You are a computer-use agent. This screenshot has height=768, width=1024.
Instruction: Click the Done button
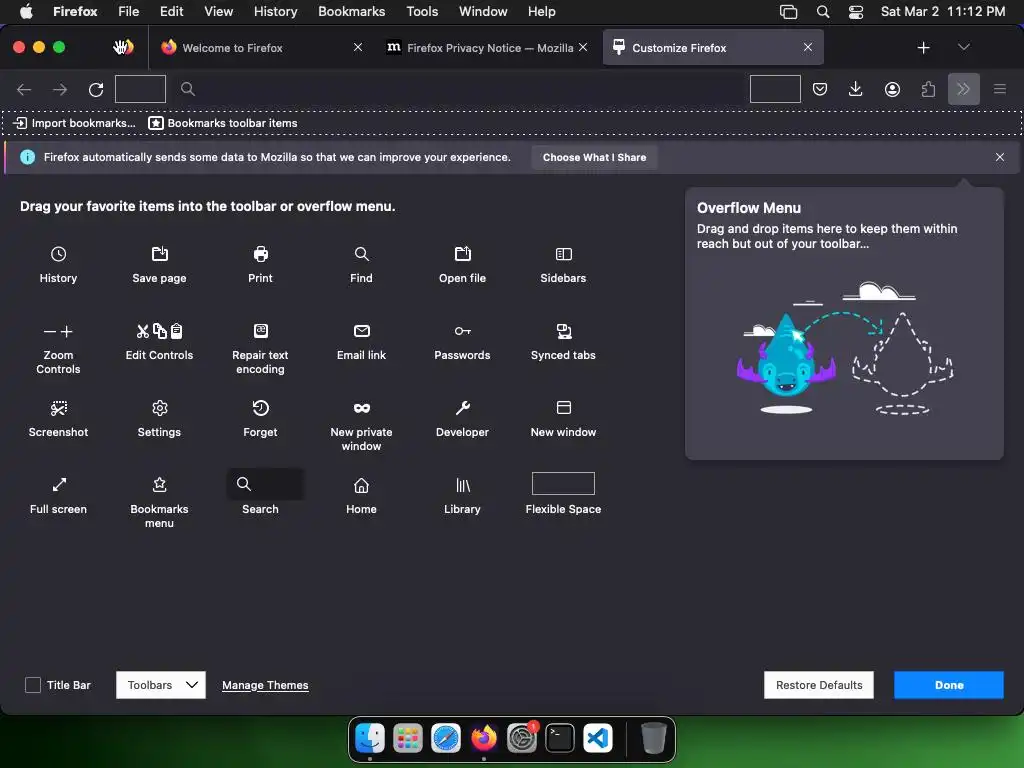(949, 685)
